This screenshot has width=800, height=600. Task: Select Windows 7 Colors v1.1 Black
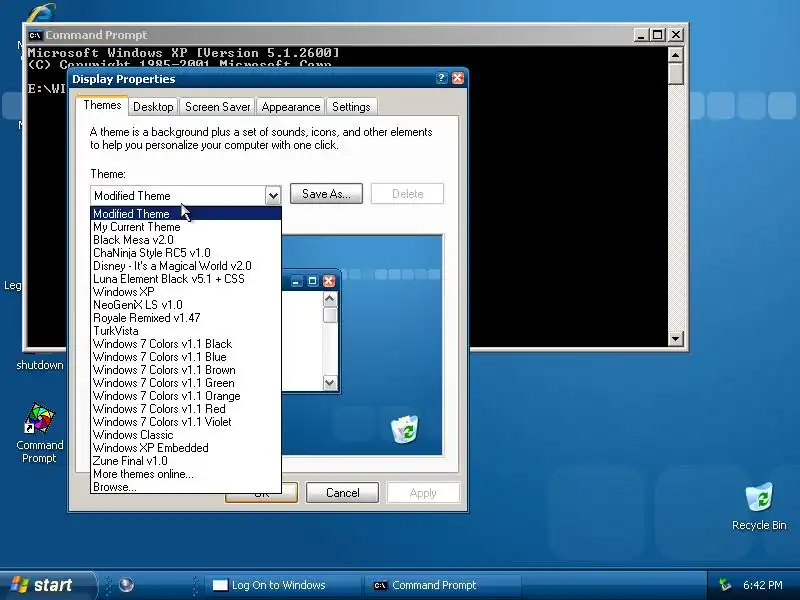(x=186, y=344)
